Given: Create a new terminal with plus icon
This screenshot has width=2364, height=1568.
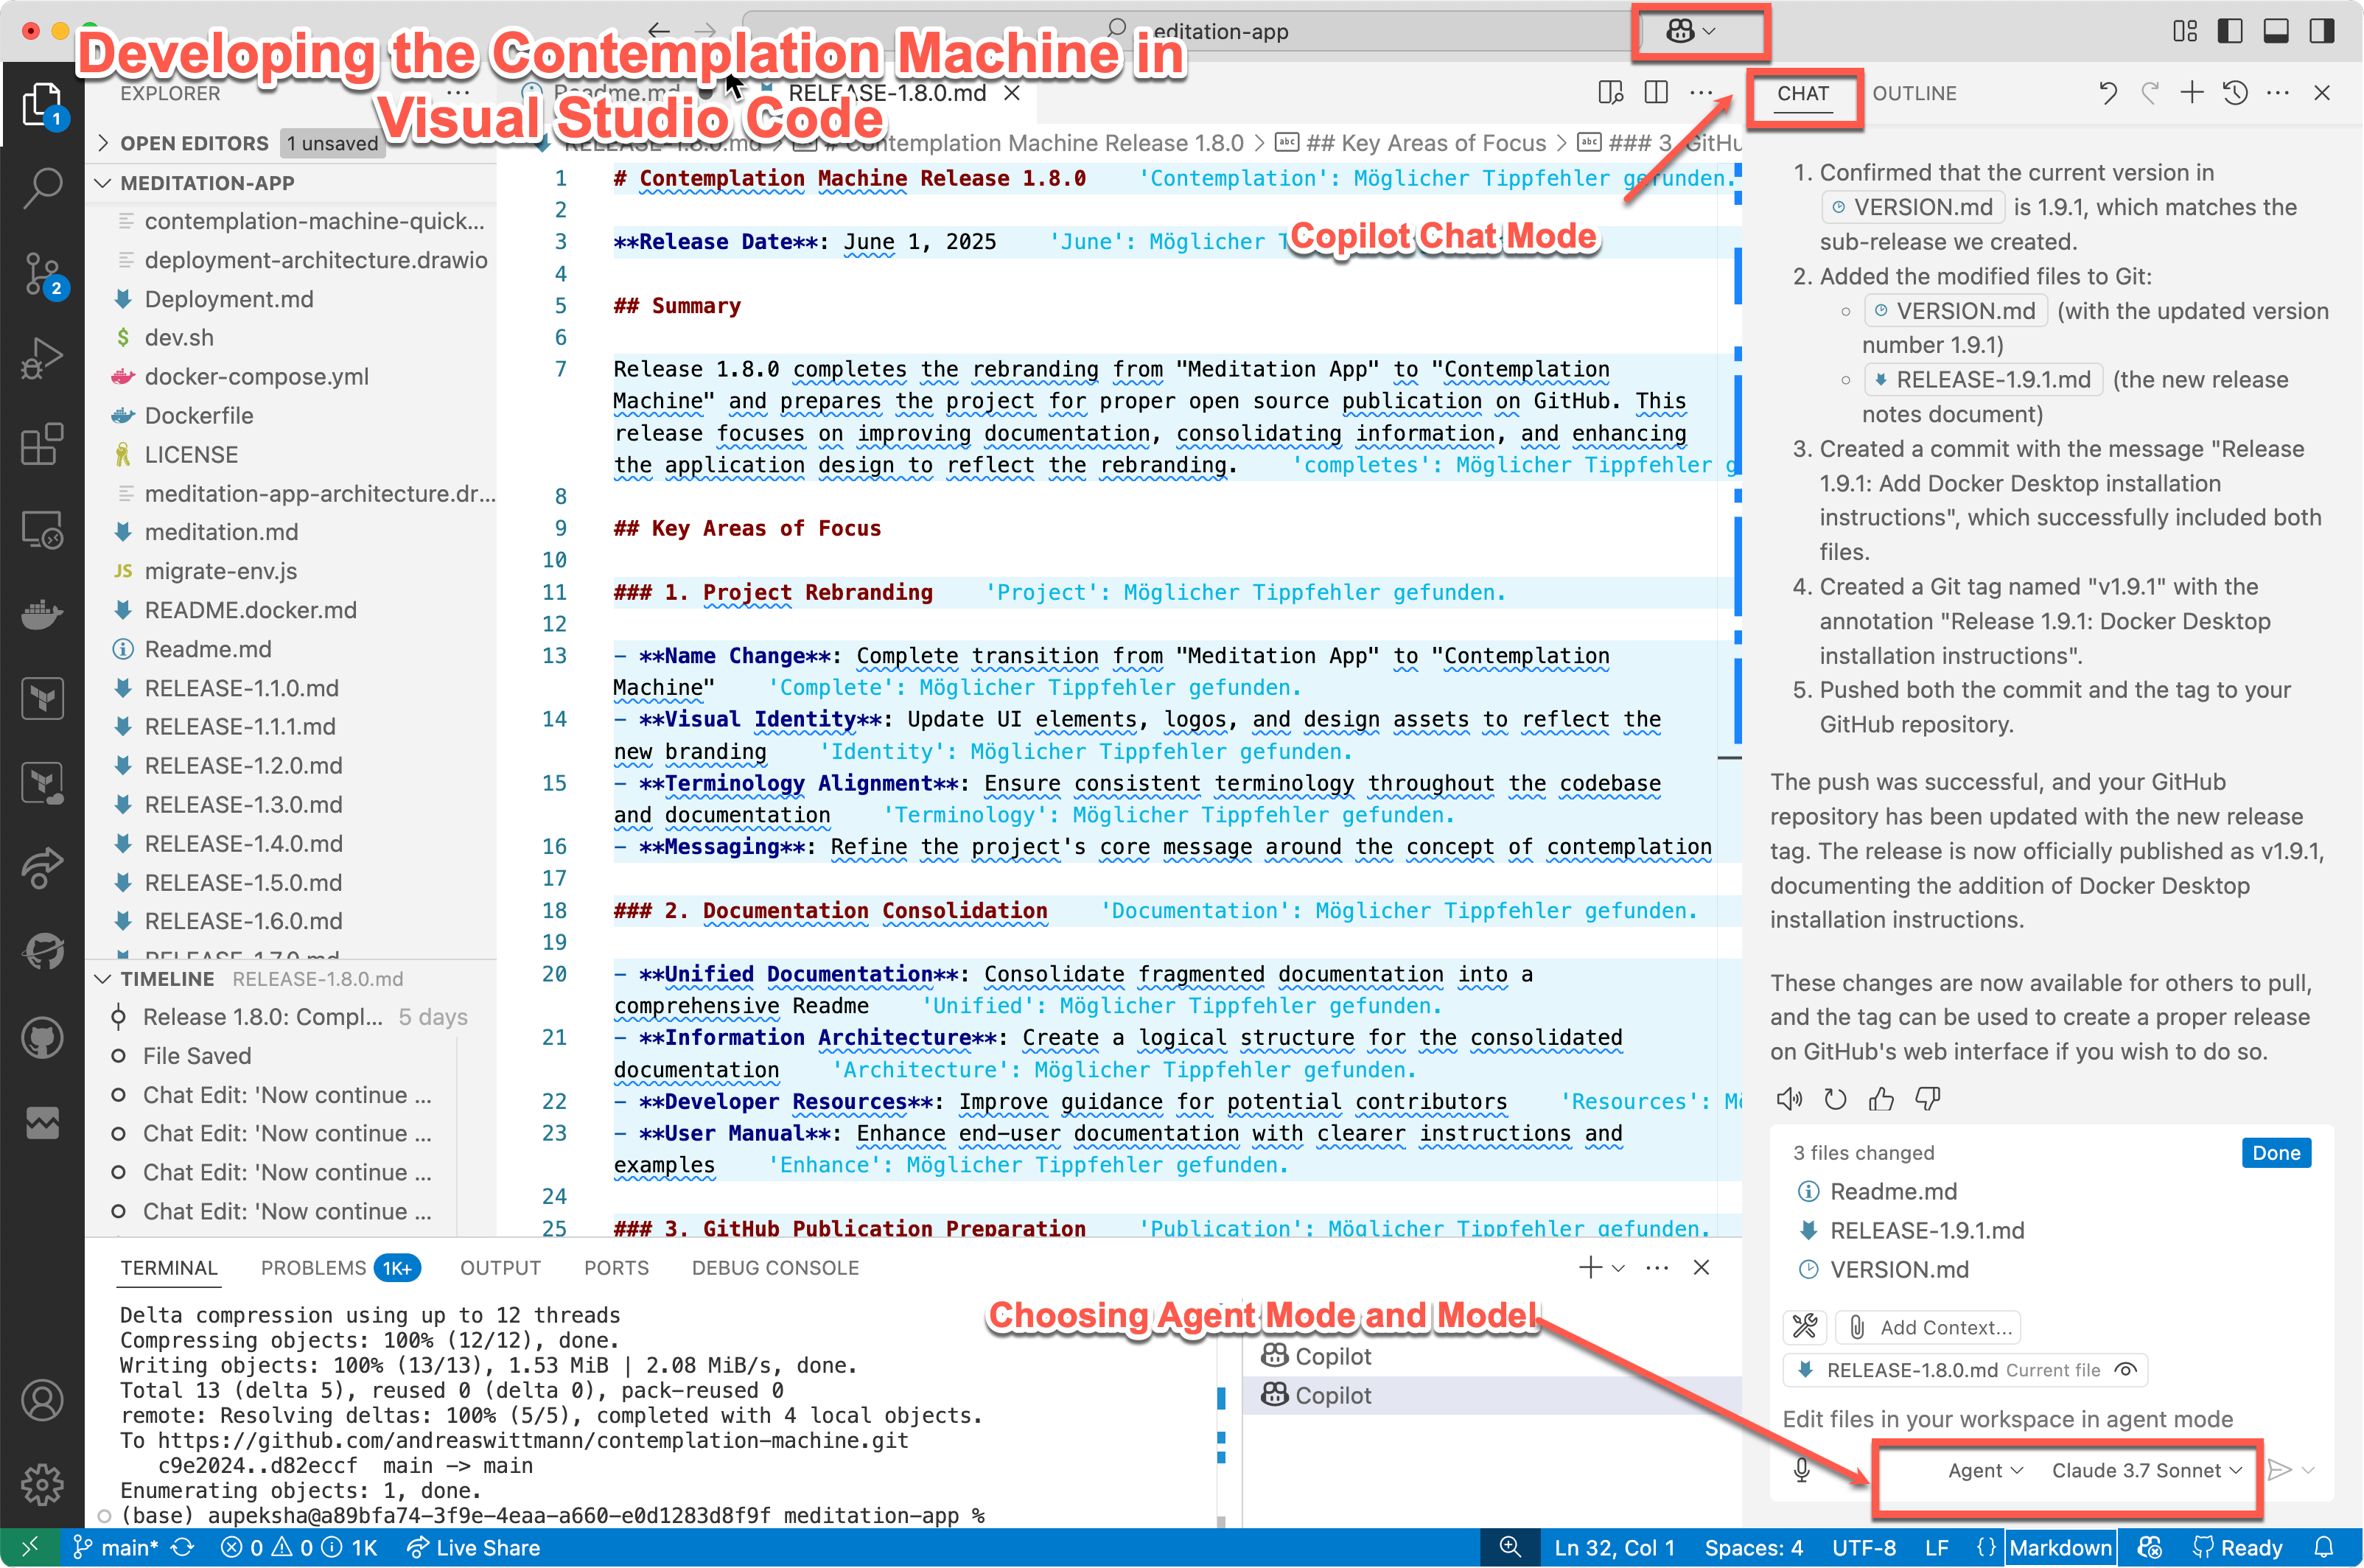Looking at the screenshot, I should pyautogui.click(x=1590, y=1267).
